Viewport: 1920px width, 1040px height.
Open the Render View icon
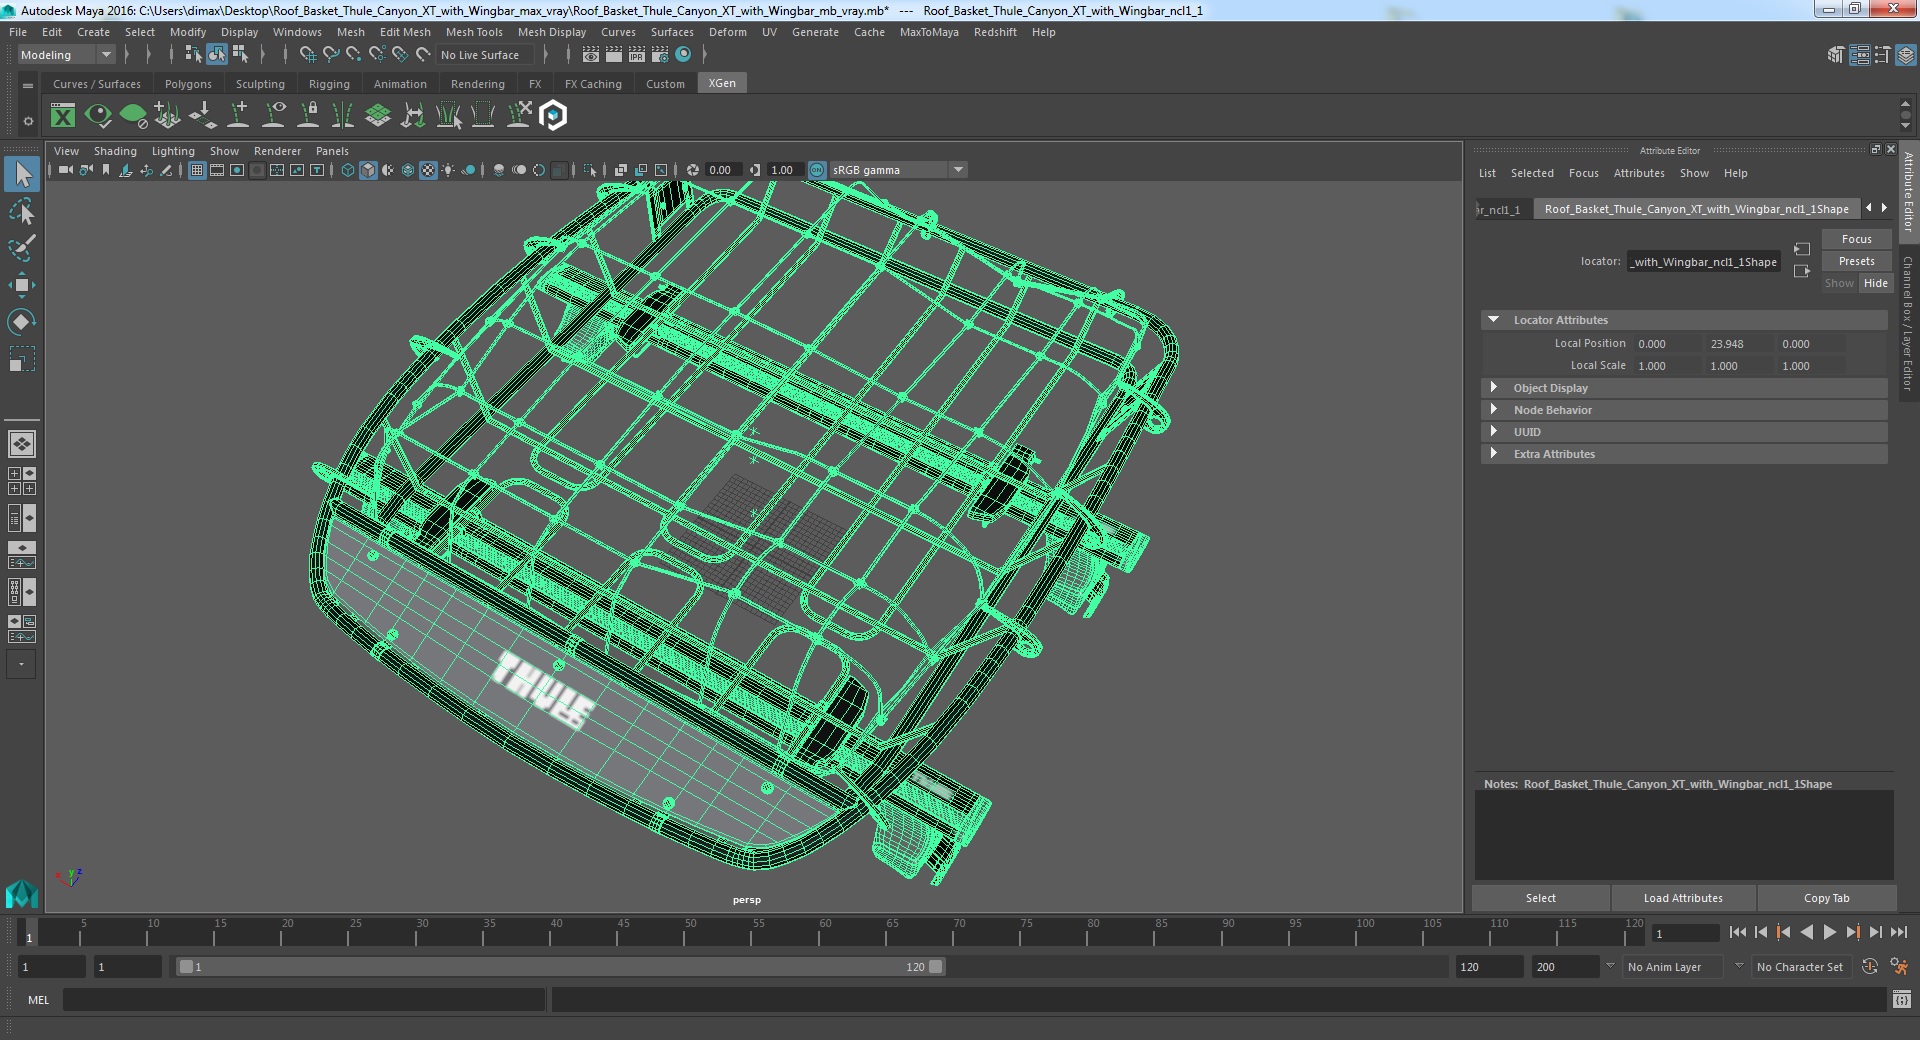591,55
